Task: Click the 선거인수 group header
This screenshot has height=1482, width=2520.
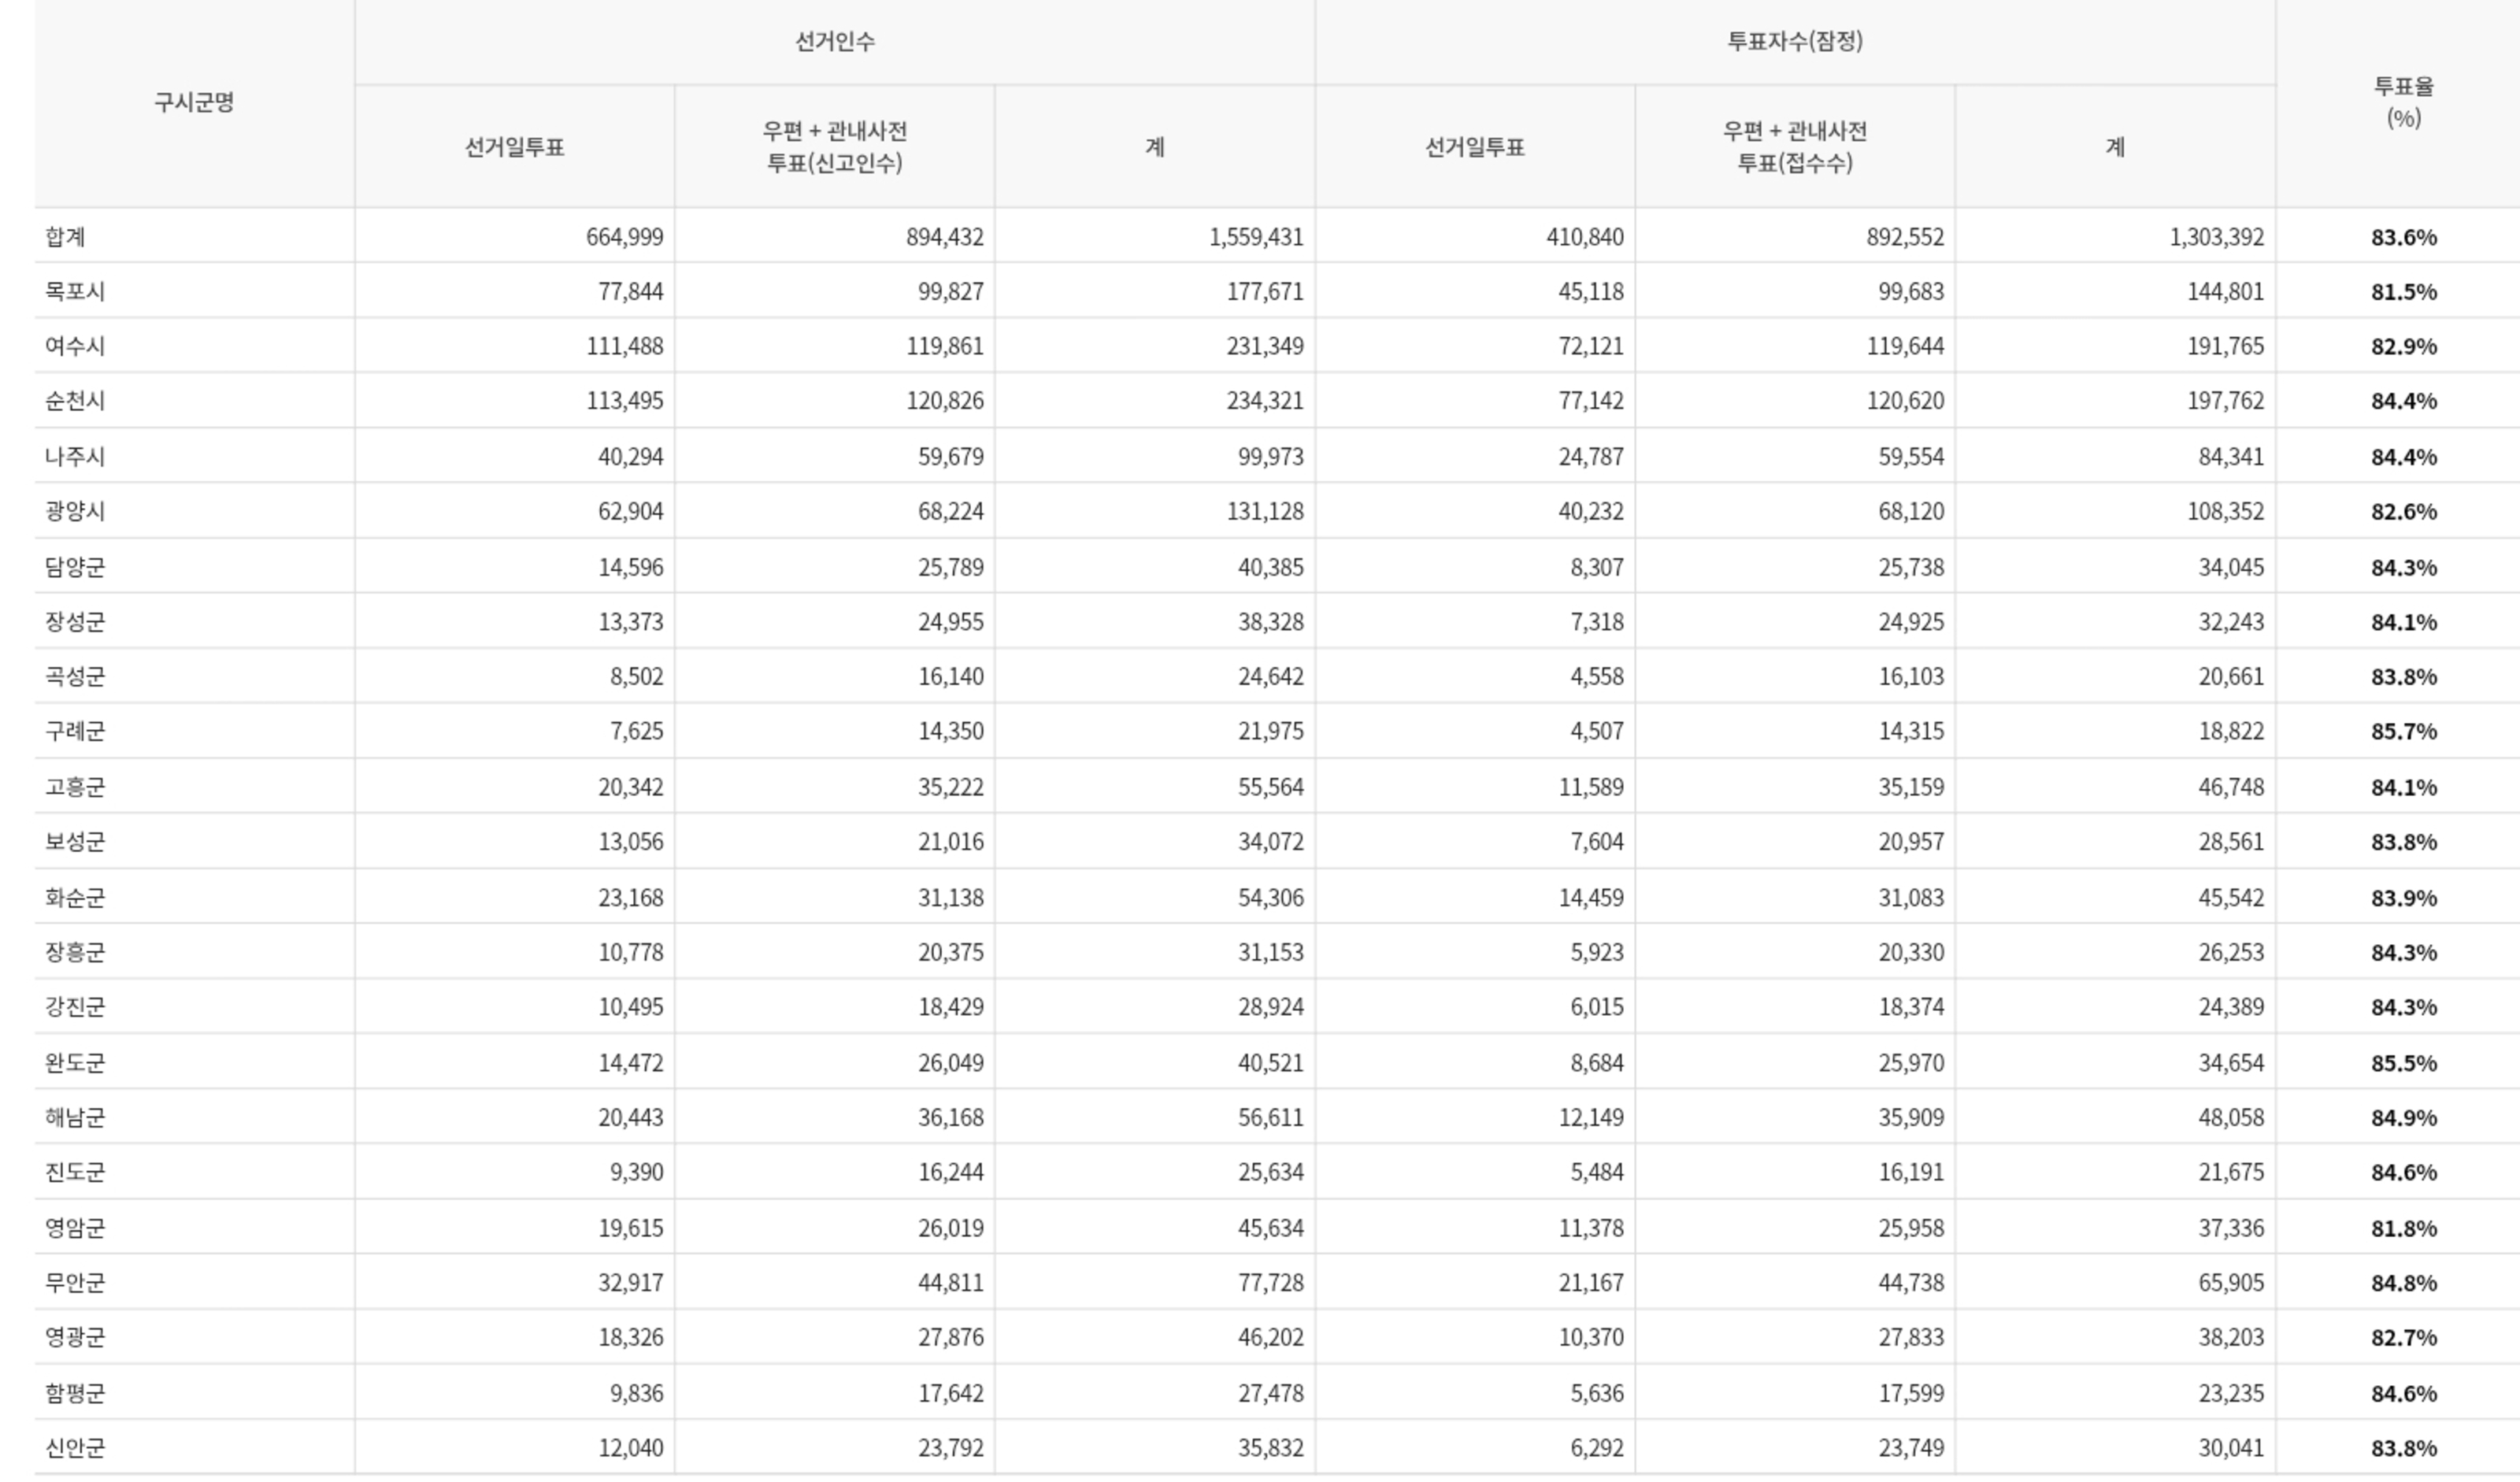Action: click(834, 41)
